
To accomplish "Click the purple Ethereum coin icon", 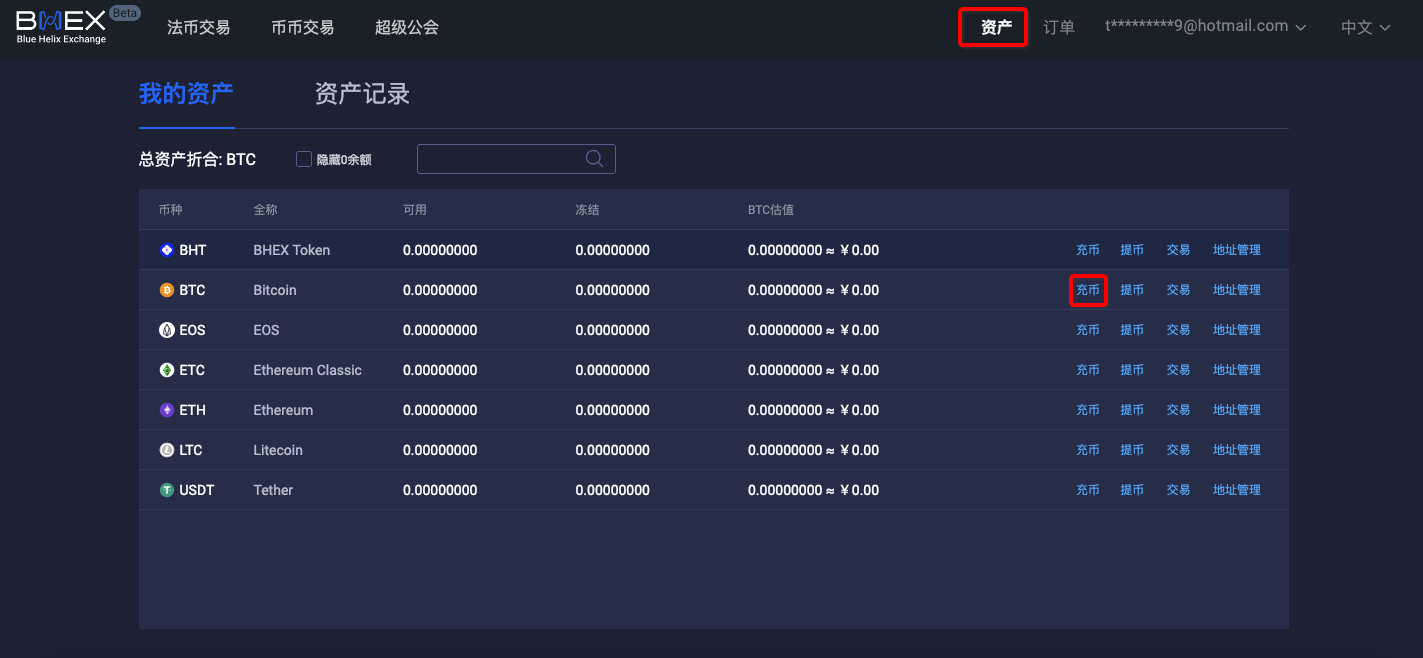I will 167,410.
